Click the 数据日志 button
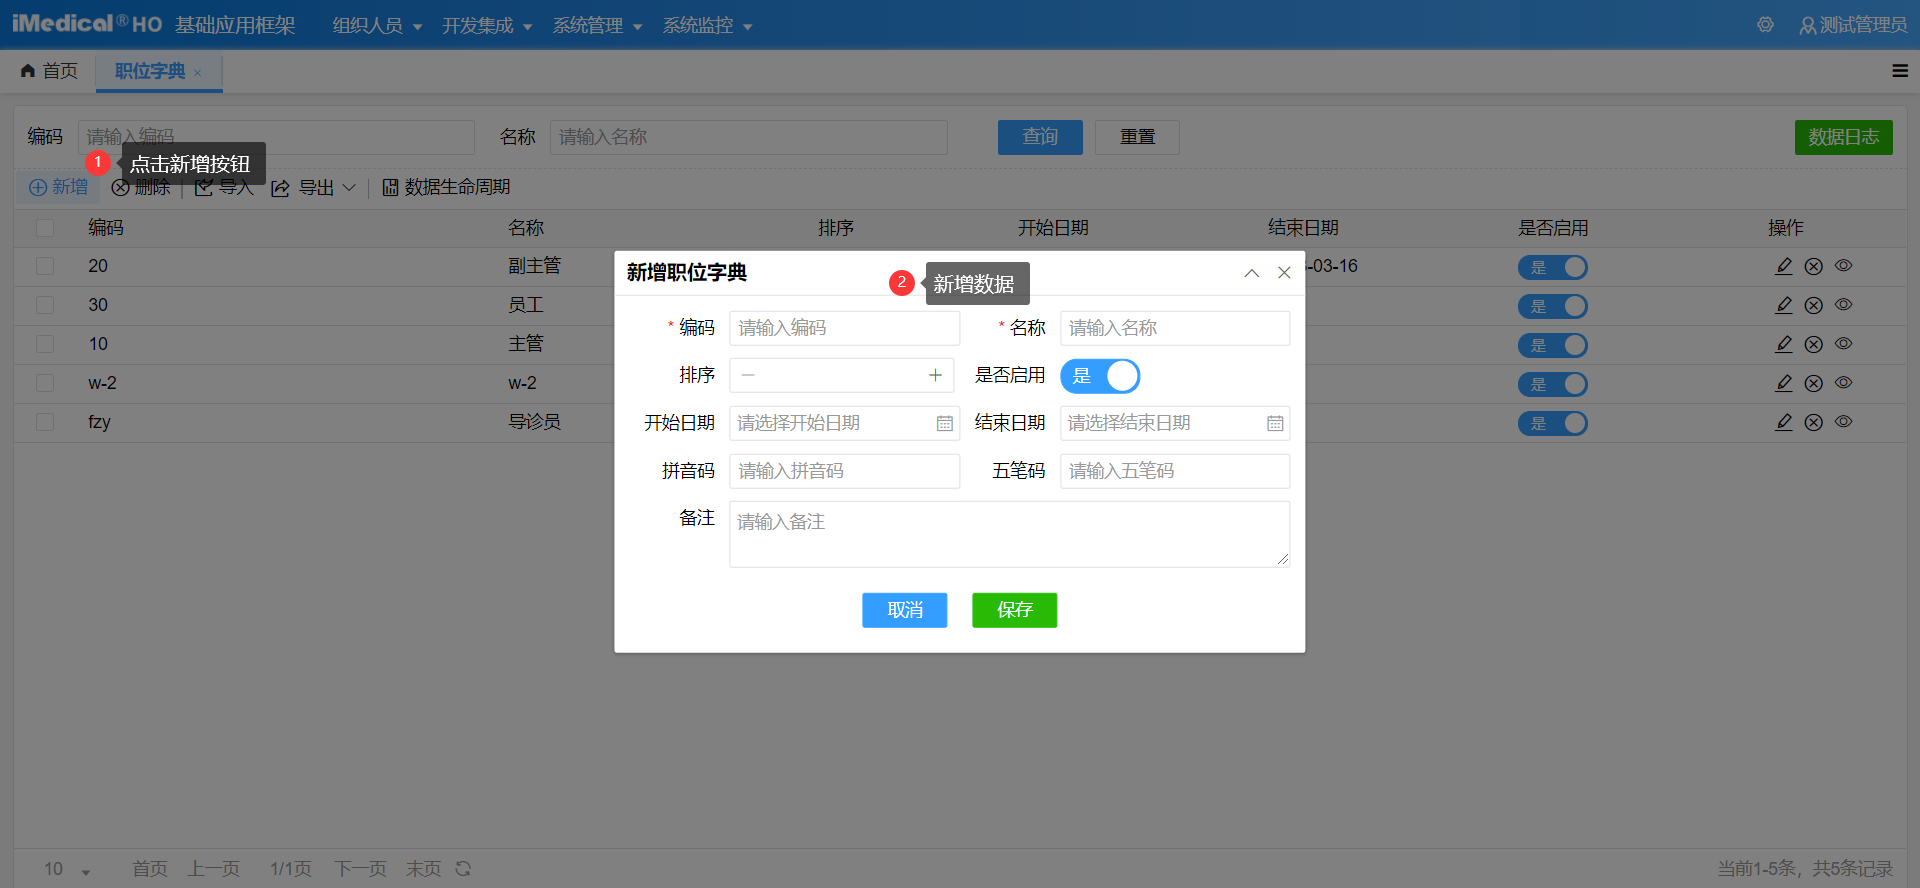The height and width of the screenshot is (888, 1920). pos(1843,137)
